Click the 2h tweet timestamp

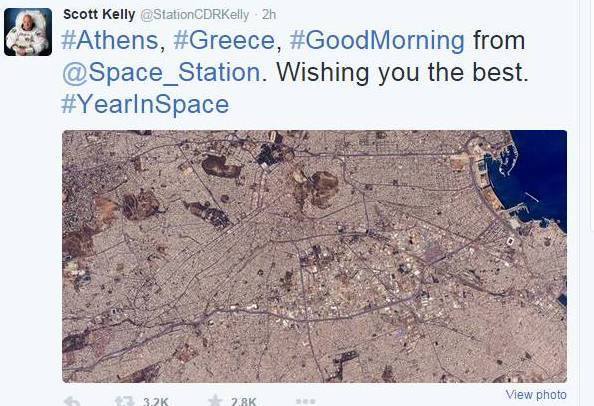point(269,15)
